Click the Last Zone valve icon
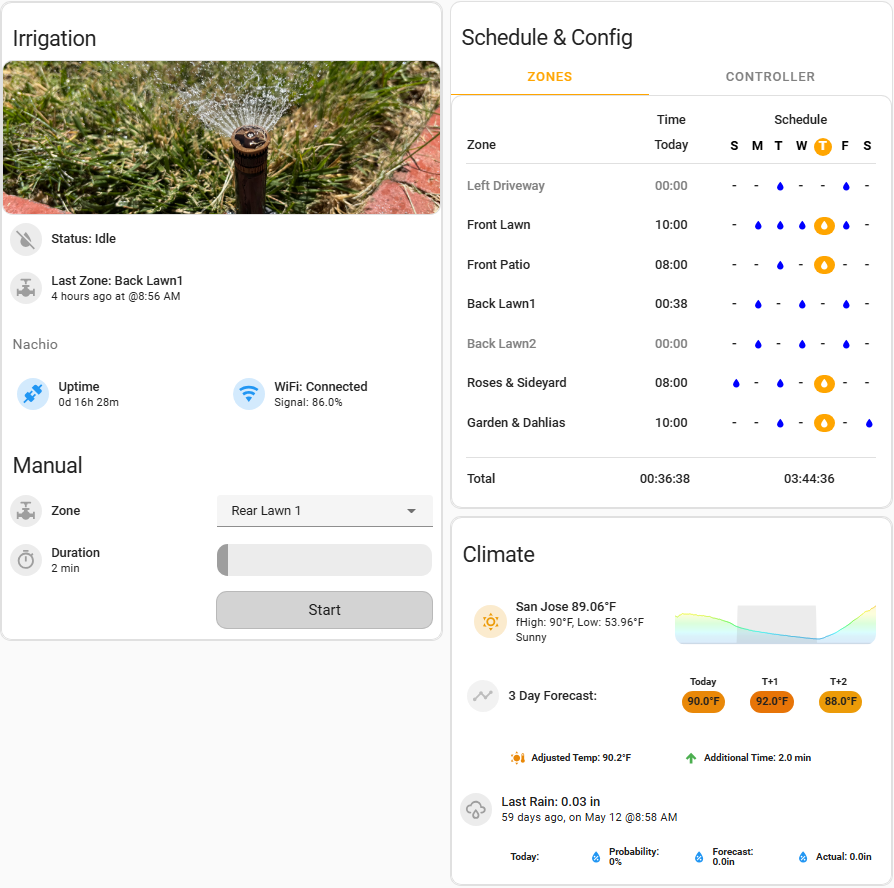 click(x=26, y=288)
